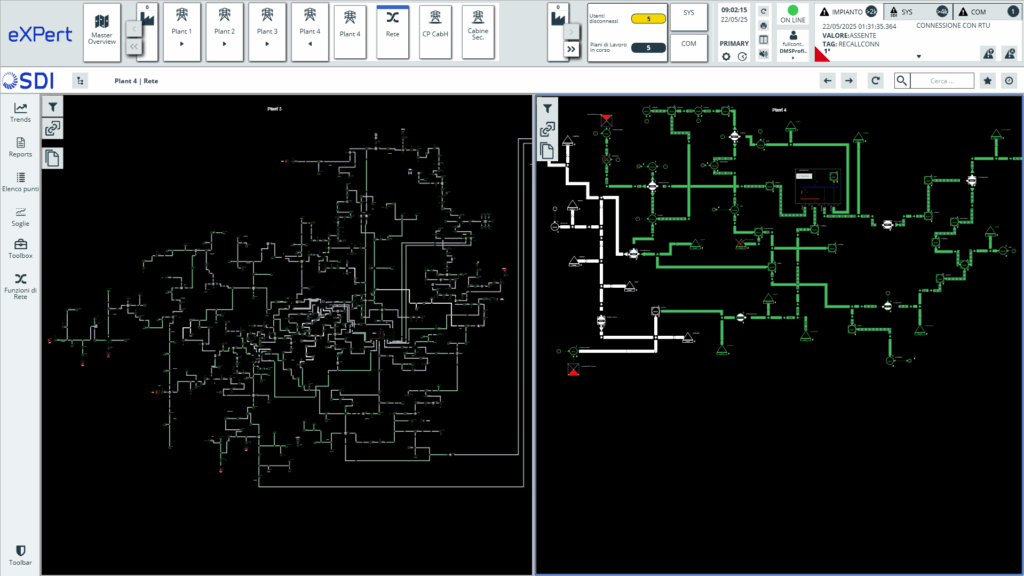1024x576 pixels.
Task: Toggle the split-view layout icon in the header
Action: click(x=764, y=40)
